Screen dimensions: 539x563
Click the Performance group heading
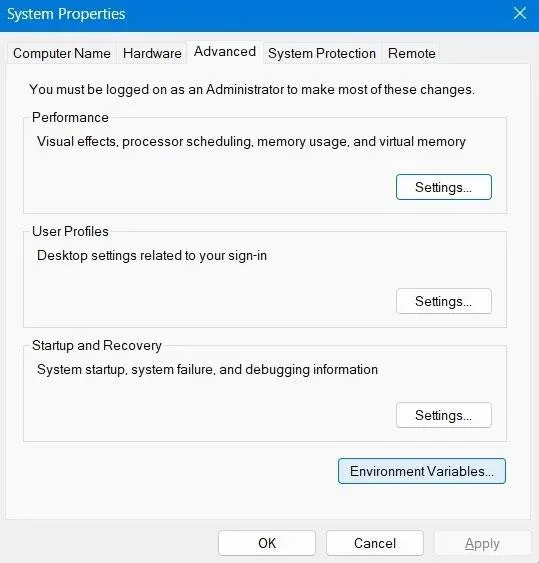click(x=70, y=117)
